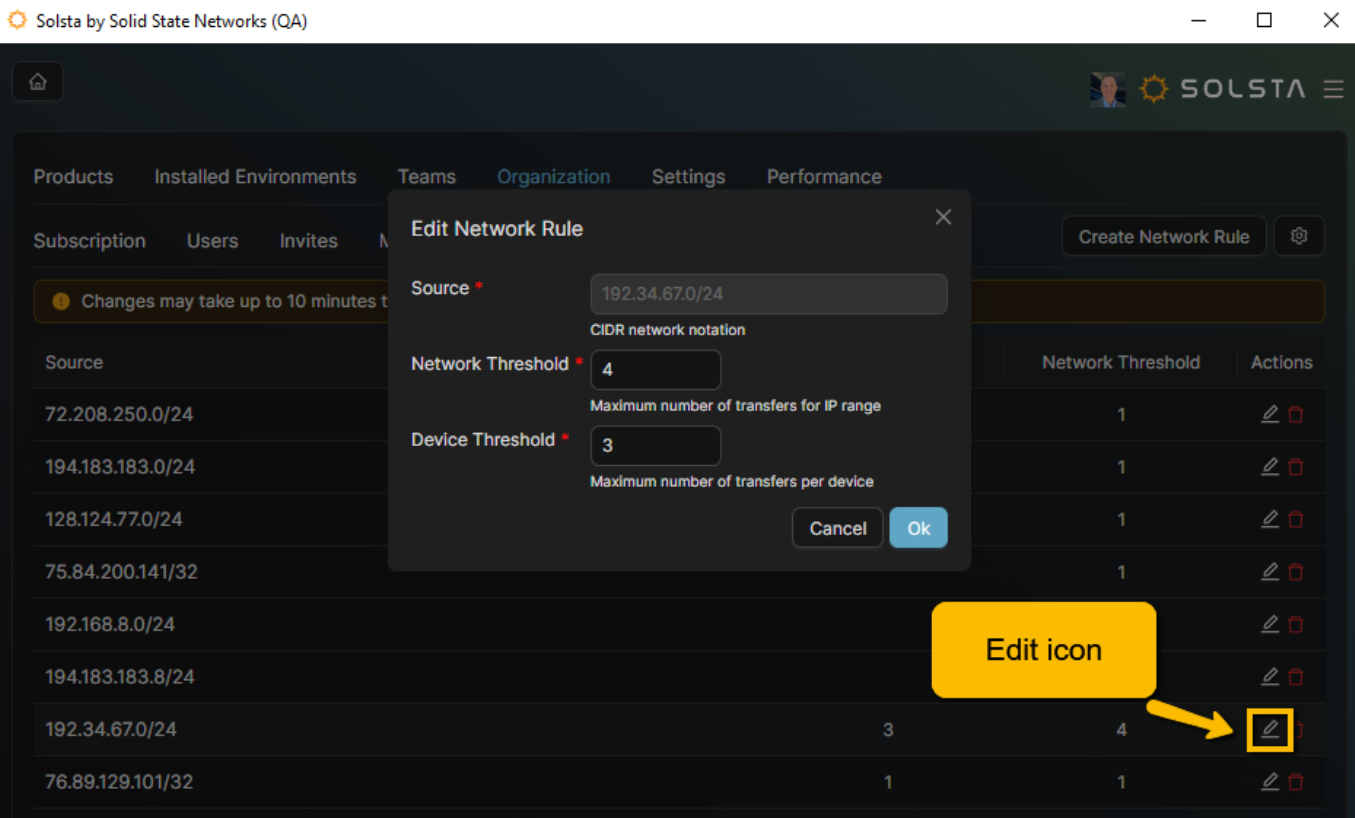Screen dimensions: 1355x818
Task: Delete the 192.168.8.0/24 rule
Action: coord(1296,624)
